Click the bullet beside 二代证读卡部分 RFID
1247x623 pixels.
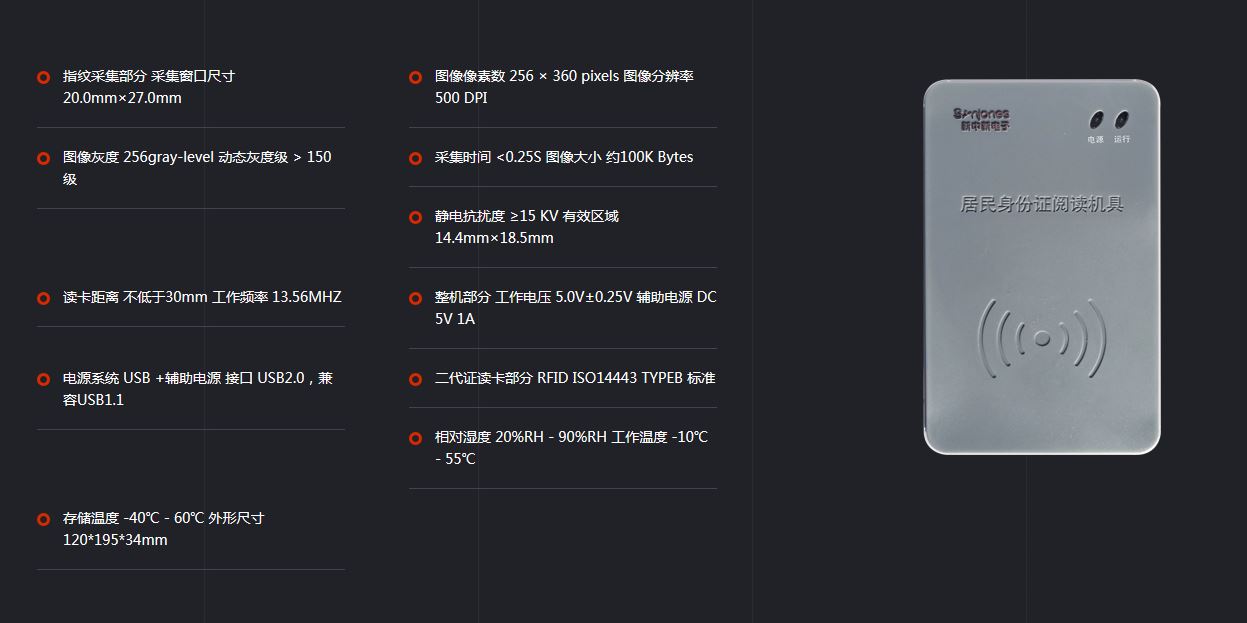coord(415,379)
